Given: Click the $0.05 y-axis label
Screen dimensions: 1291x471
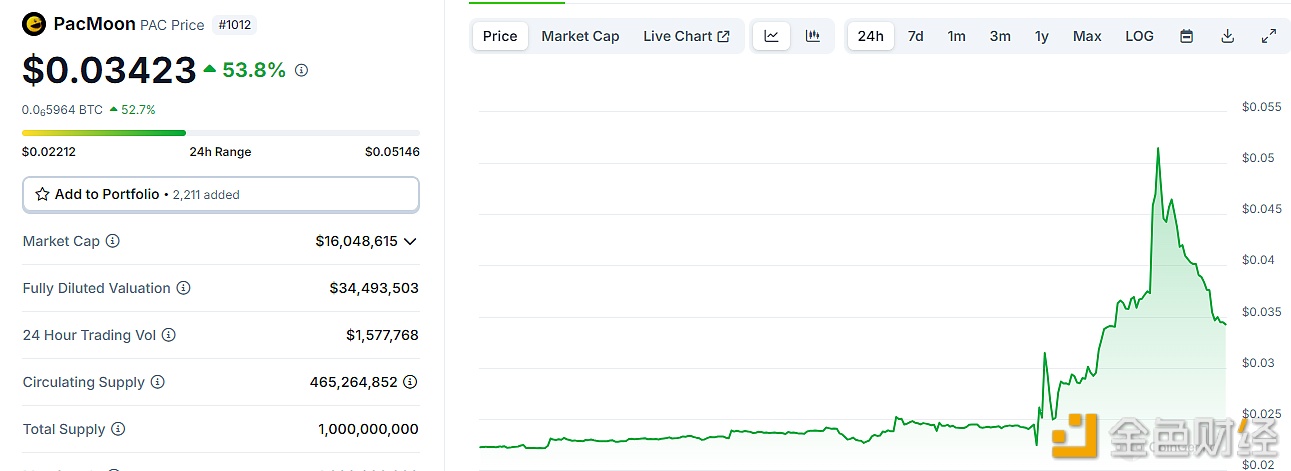Looking at the screenshot, I should (1258, 158).
